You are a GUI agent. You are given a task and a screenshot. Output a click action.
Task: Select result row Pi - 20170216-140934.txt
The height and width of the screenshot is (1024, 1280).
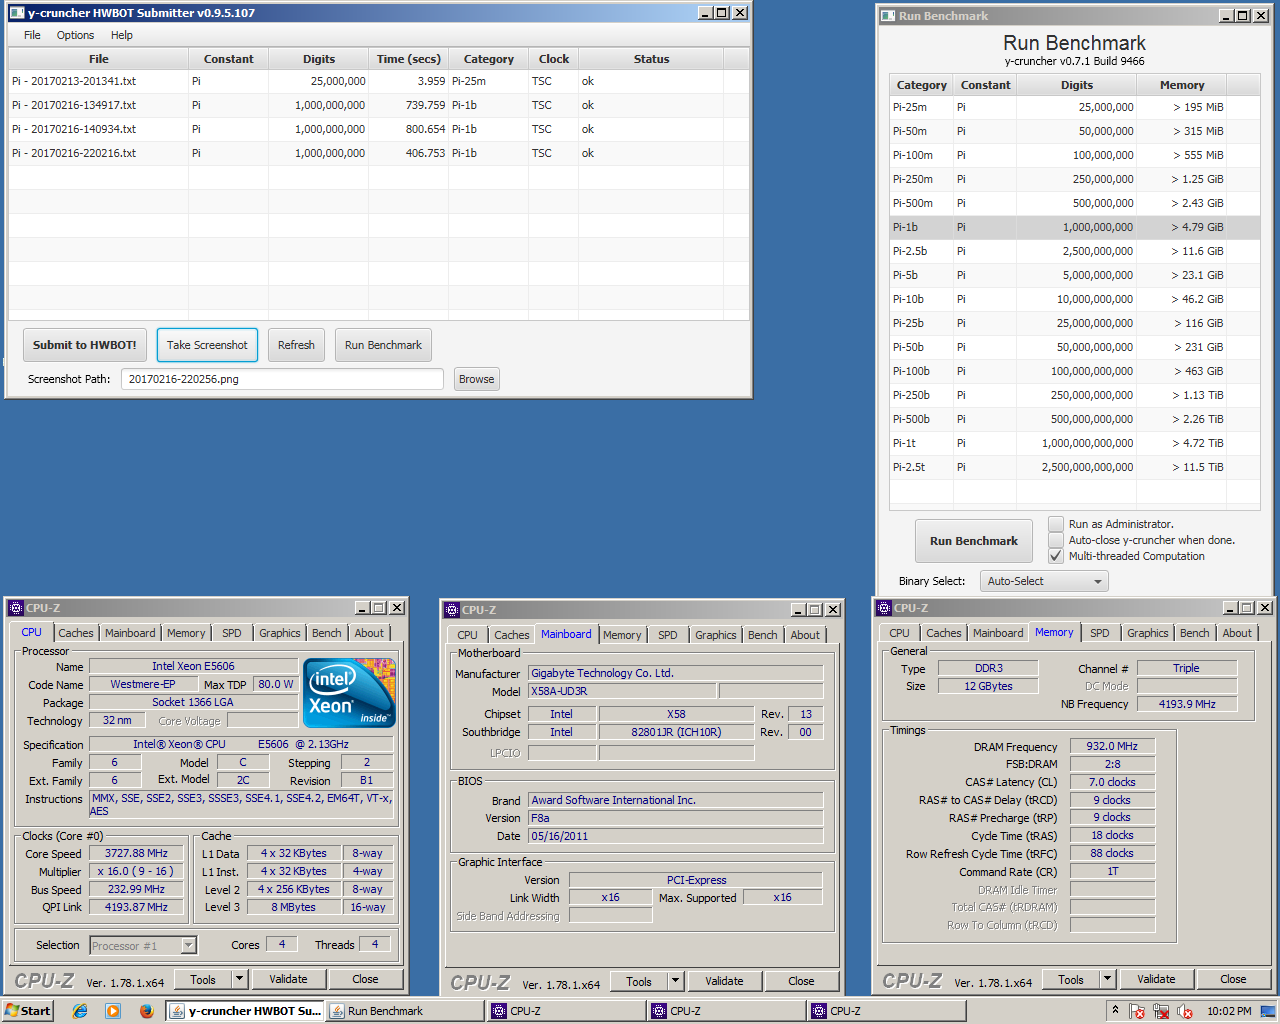pyautogui.click(x=378, y=129)
